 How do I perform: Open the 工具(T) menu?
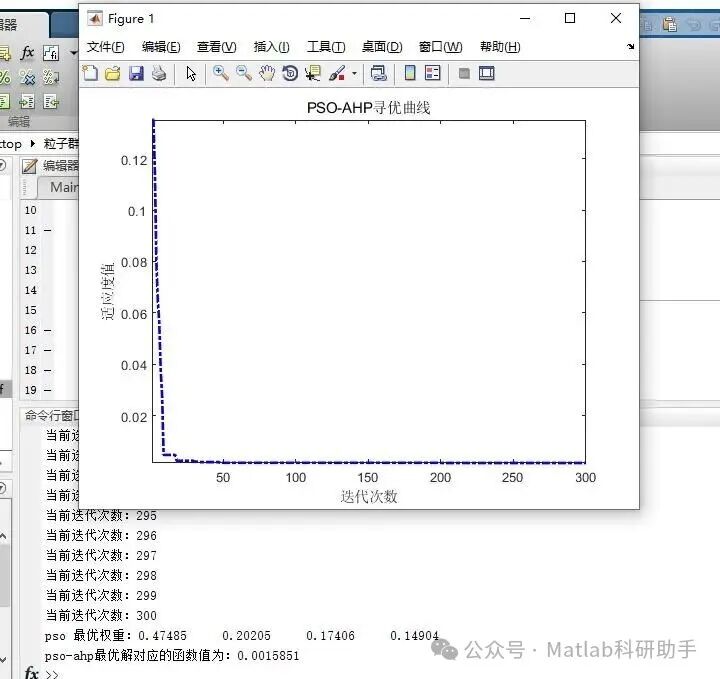point(326,47)
